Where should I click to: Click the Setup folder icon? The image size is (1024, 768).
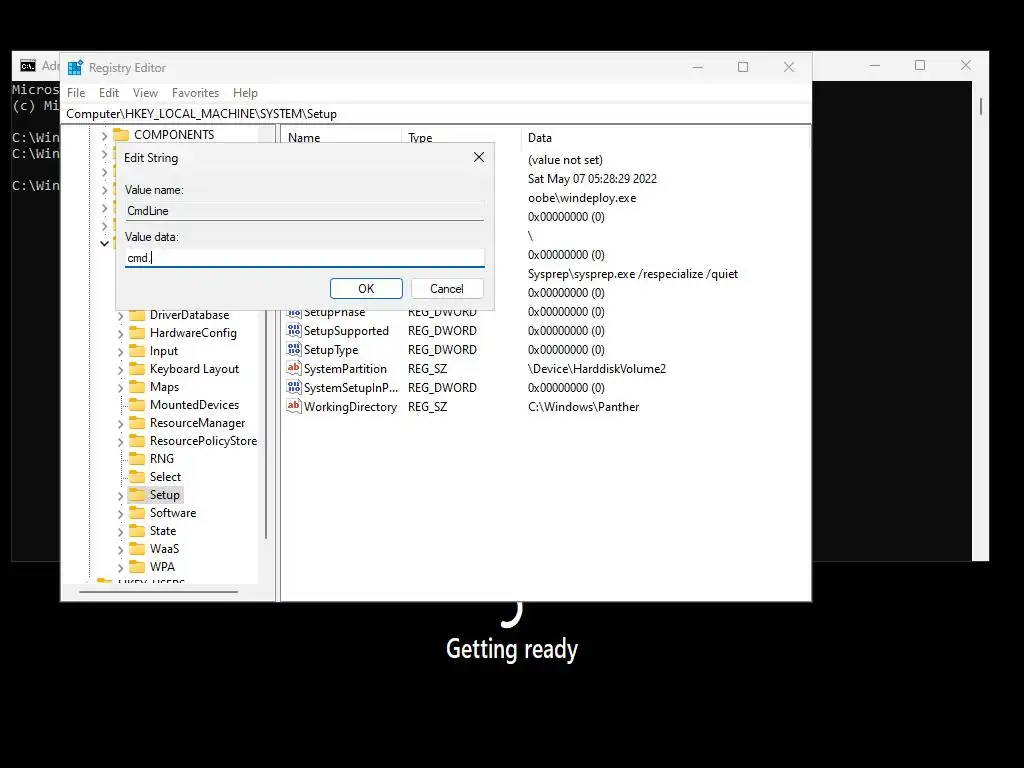(136, 494)
